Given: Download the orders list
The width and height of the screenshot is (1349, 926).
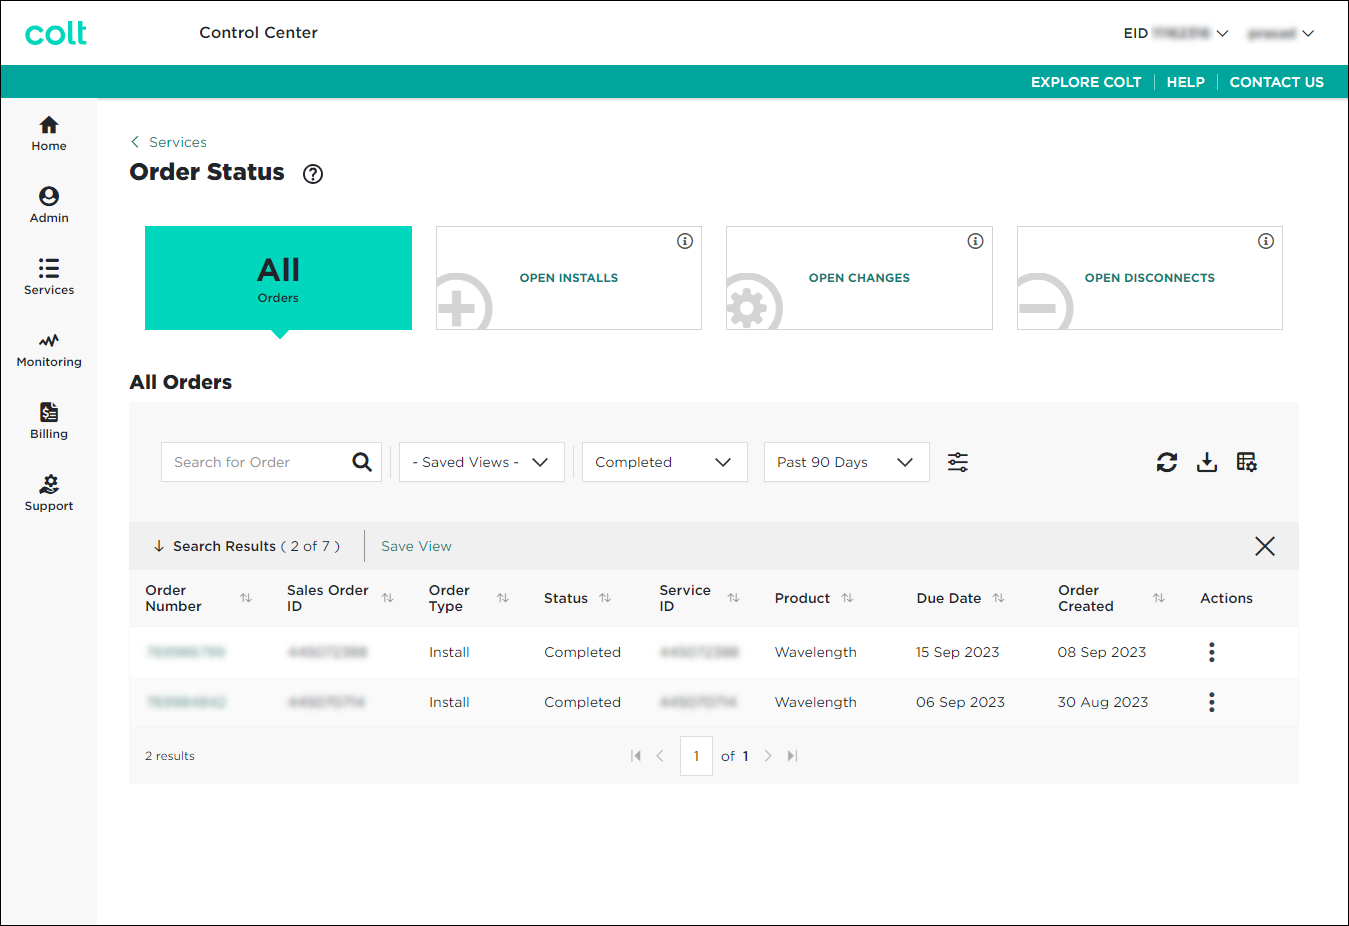Looking at the screenshot, I should (1207, 462).
